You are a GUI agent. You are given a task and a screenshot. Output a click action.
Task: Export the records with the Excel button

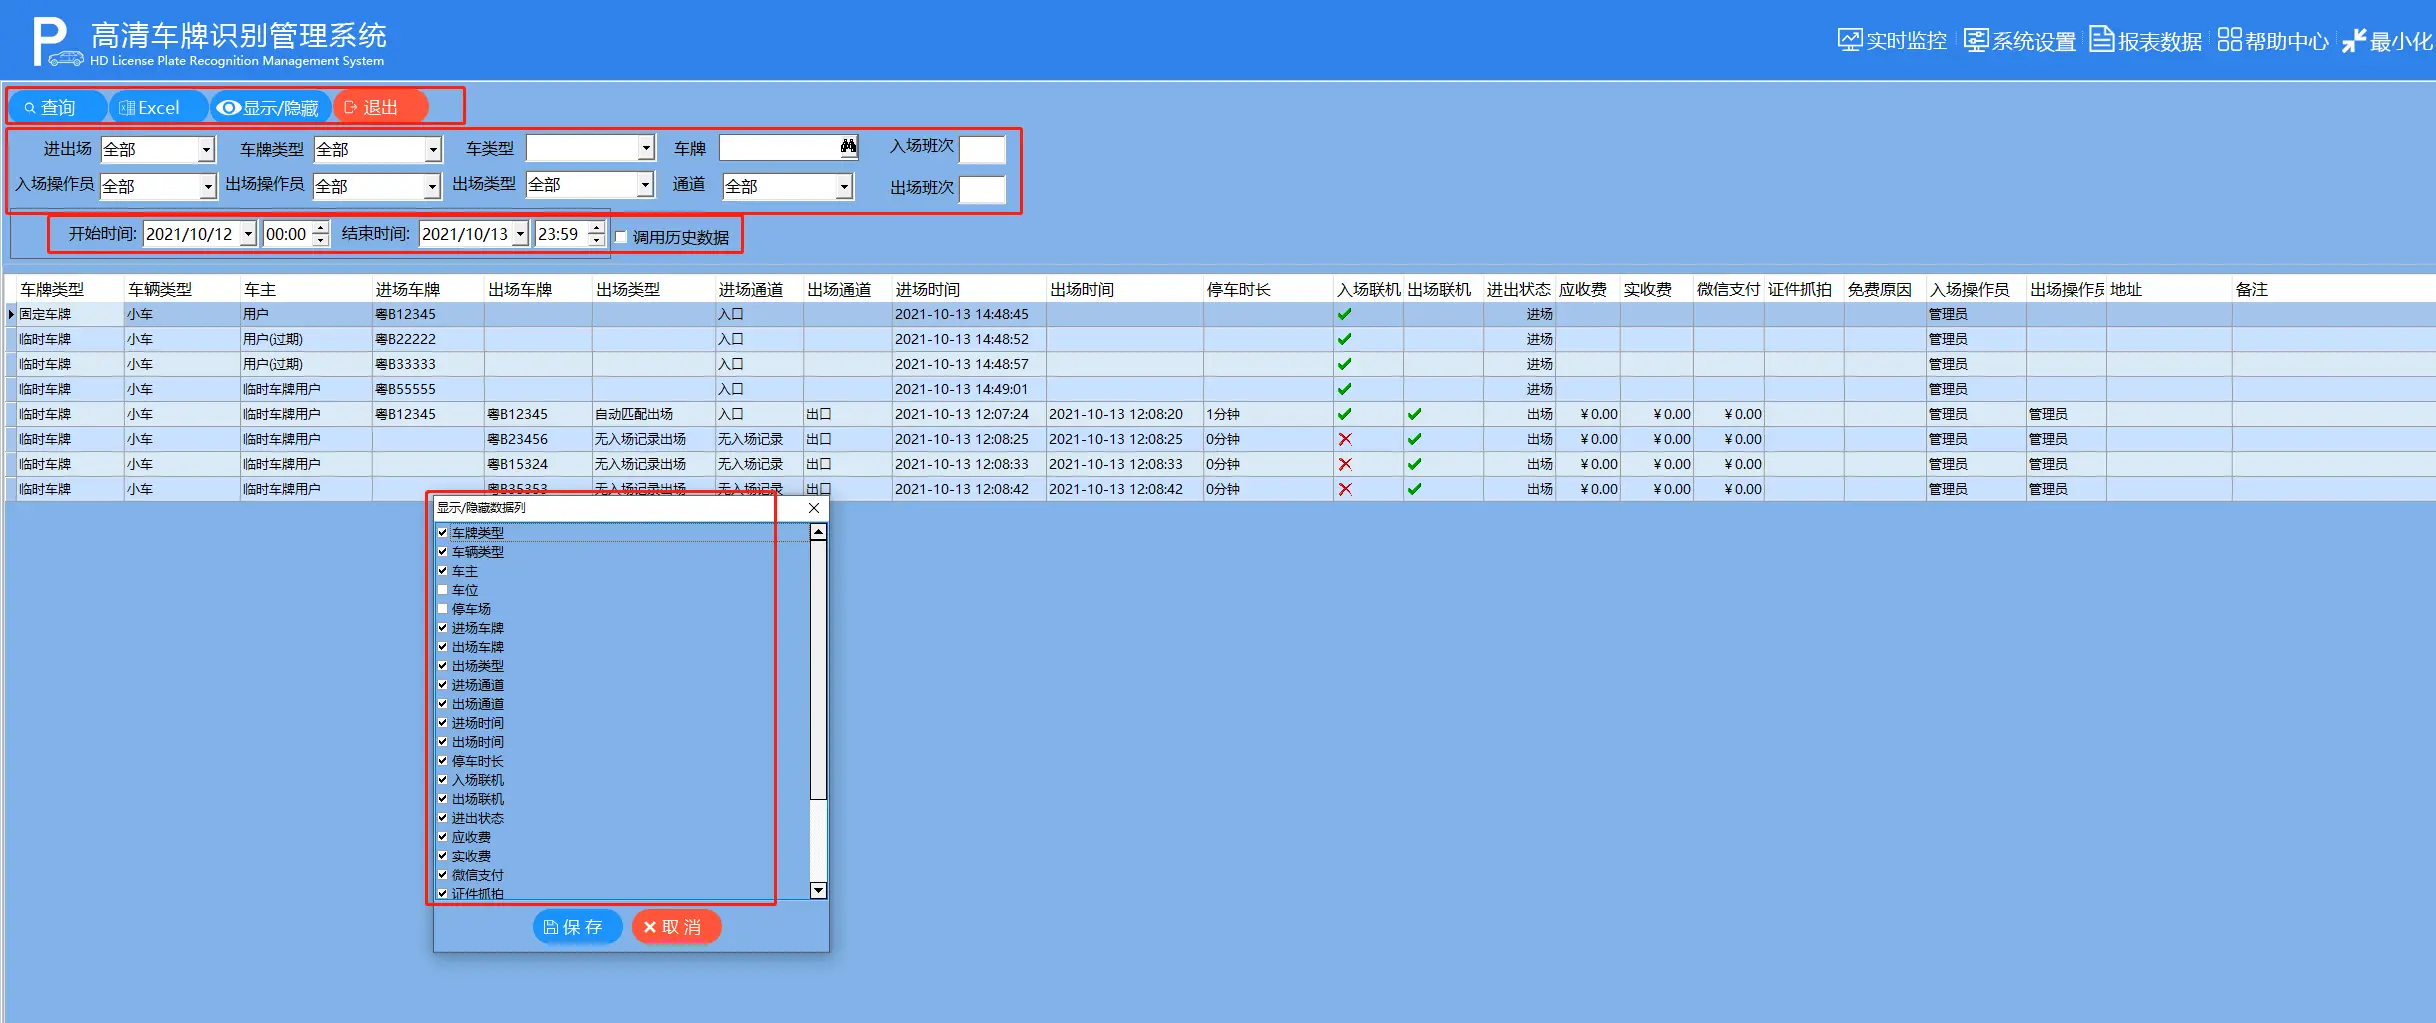(x=150, y=107)
